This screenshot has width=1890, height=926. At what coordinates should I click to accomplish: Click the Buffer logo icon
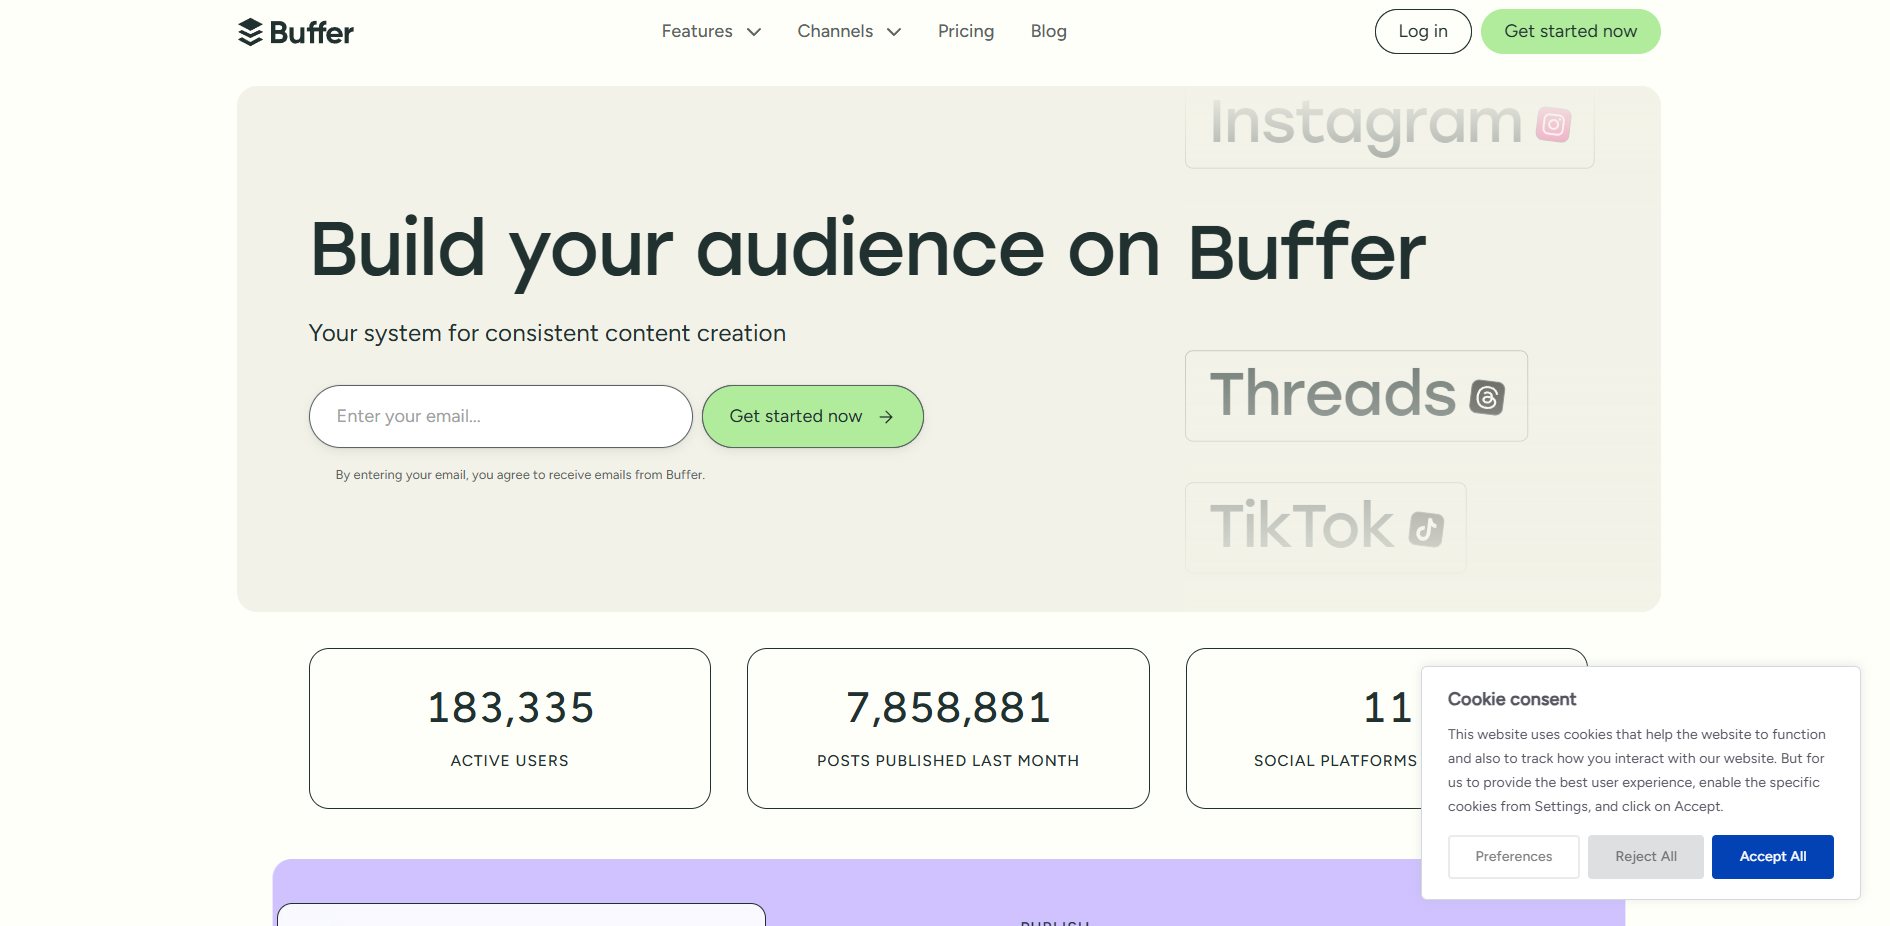(x=250, y=32)
